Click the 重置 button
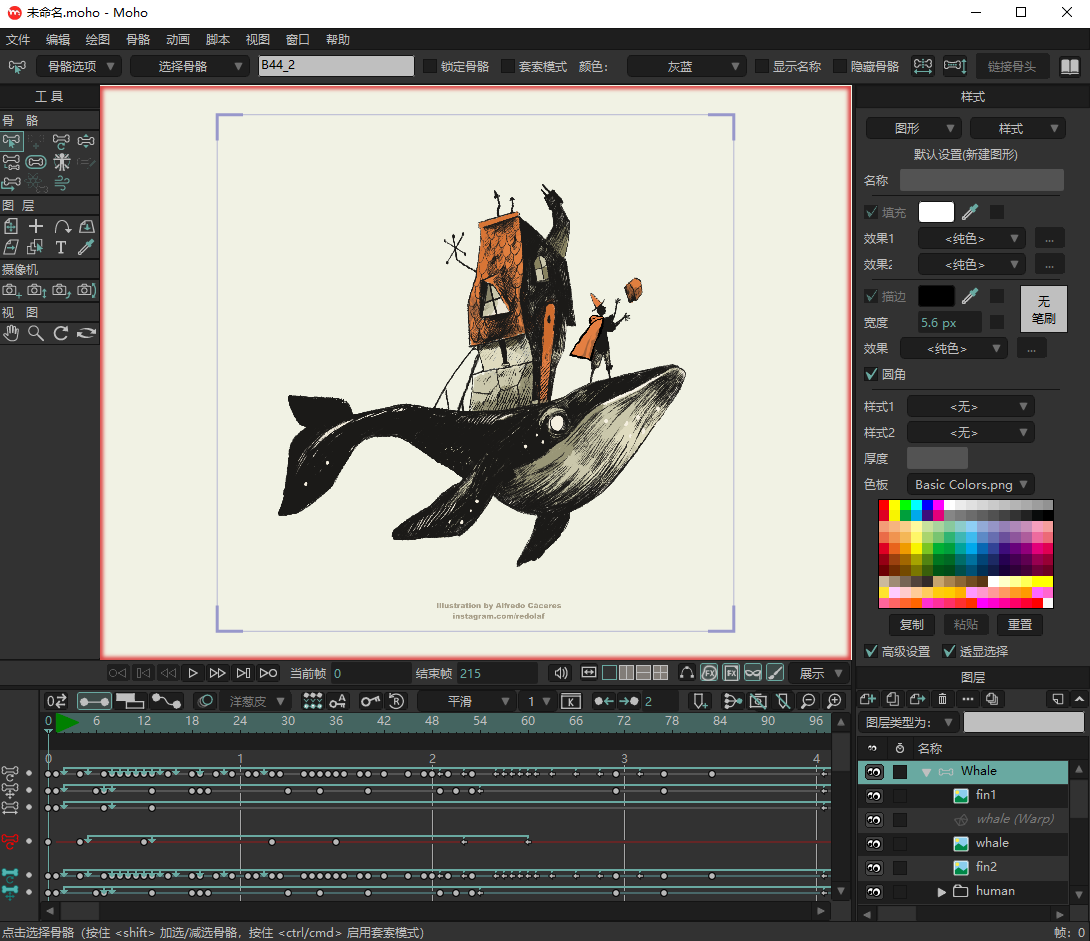The image size is (1090, 941). point(1020,624)
